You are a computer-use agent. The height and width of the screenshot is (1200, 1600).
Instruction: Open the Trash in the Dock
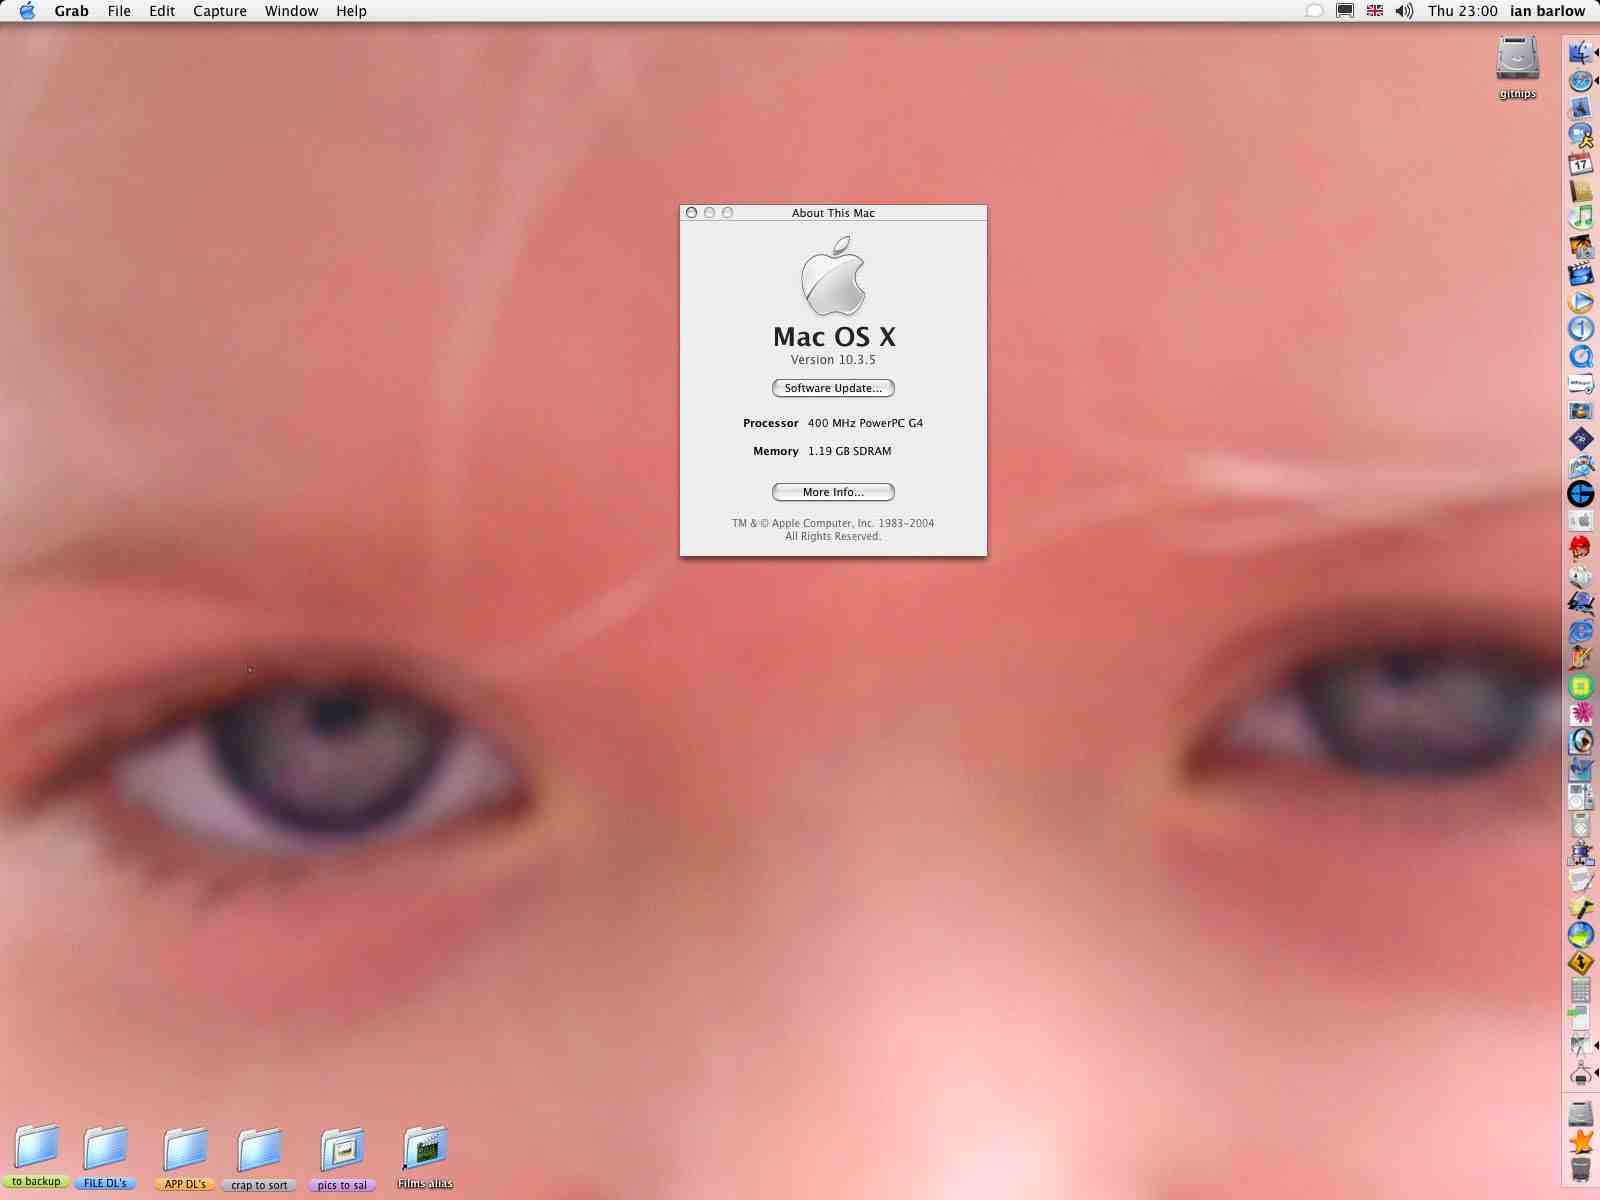point(1581,1168)
